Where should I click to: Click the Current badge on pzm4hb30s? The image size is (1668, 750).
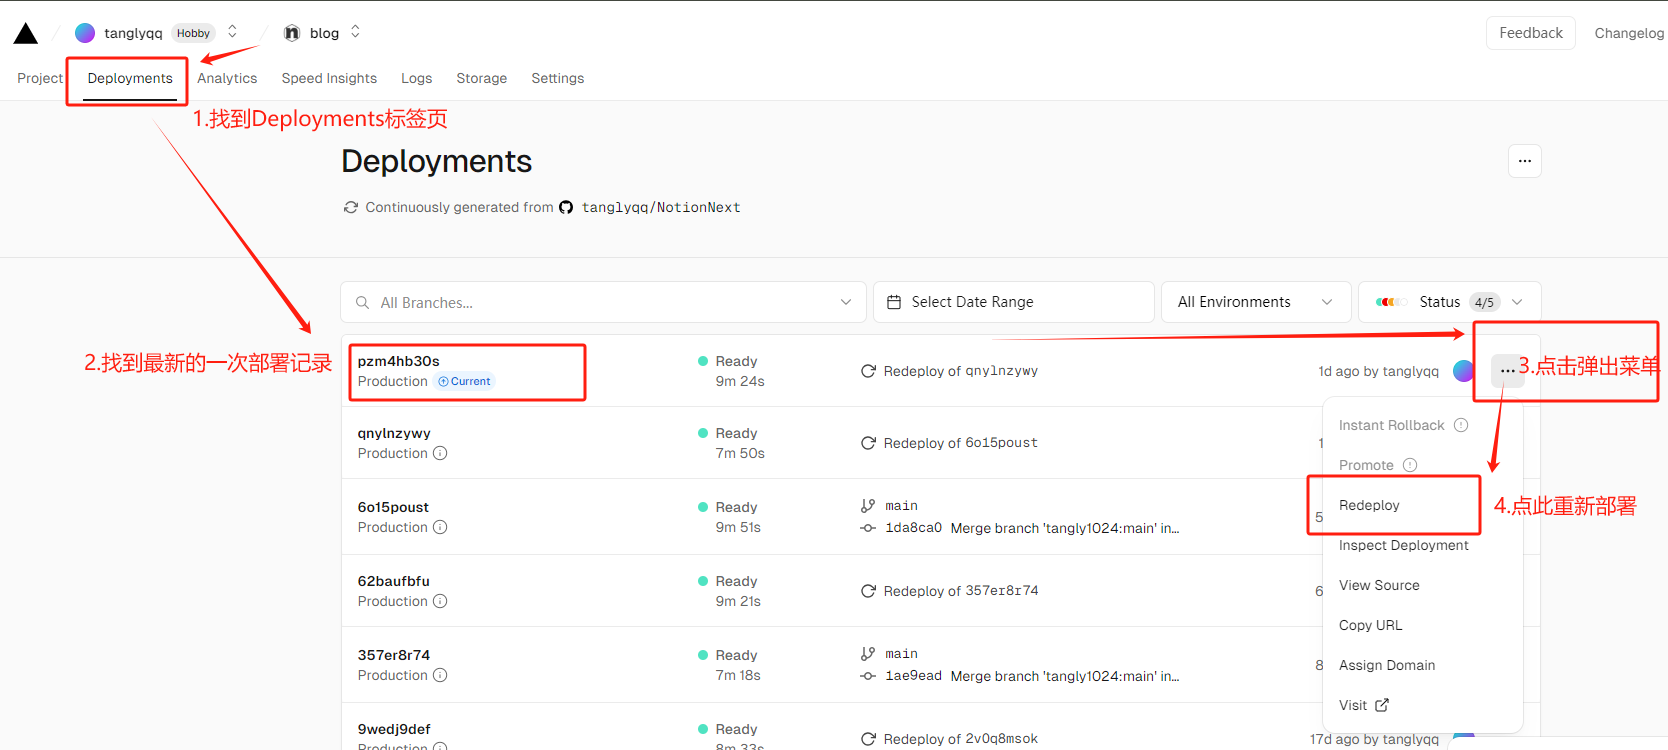click(465, 382)
